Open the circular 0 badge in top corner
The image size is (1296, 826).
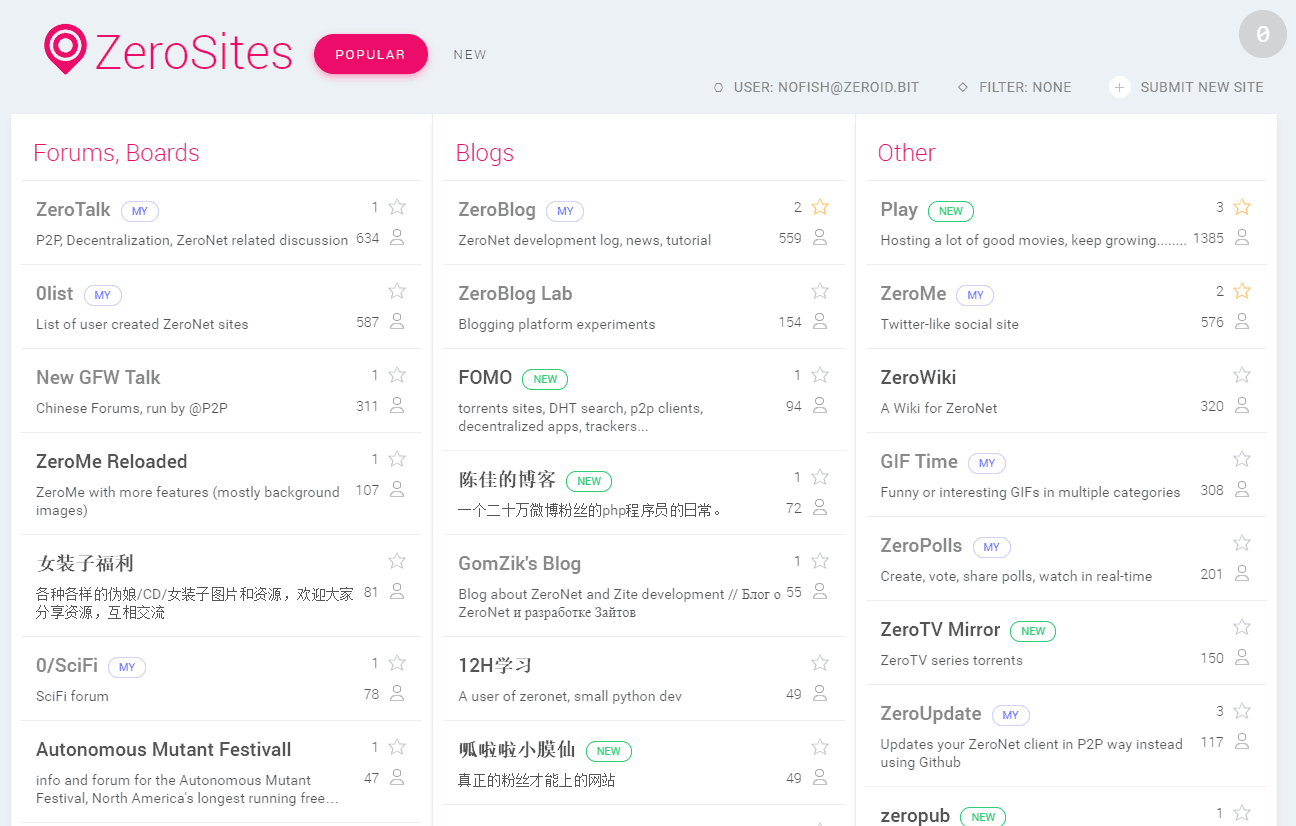(x=1262, y=34)
